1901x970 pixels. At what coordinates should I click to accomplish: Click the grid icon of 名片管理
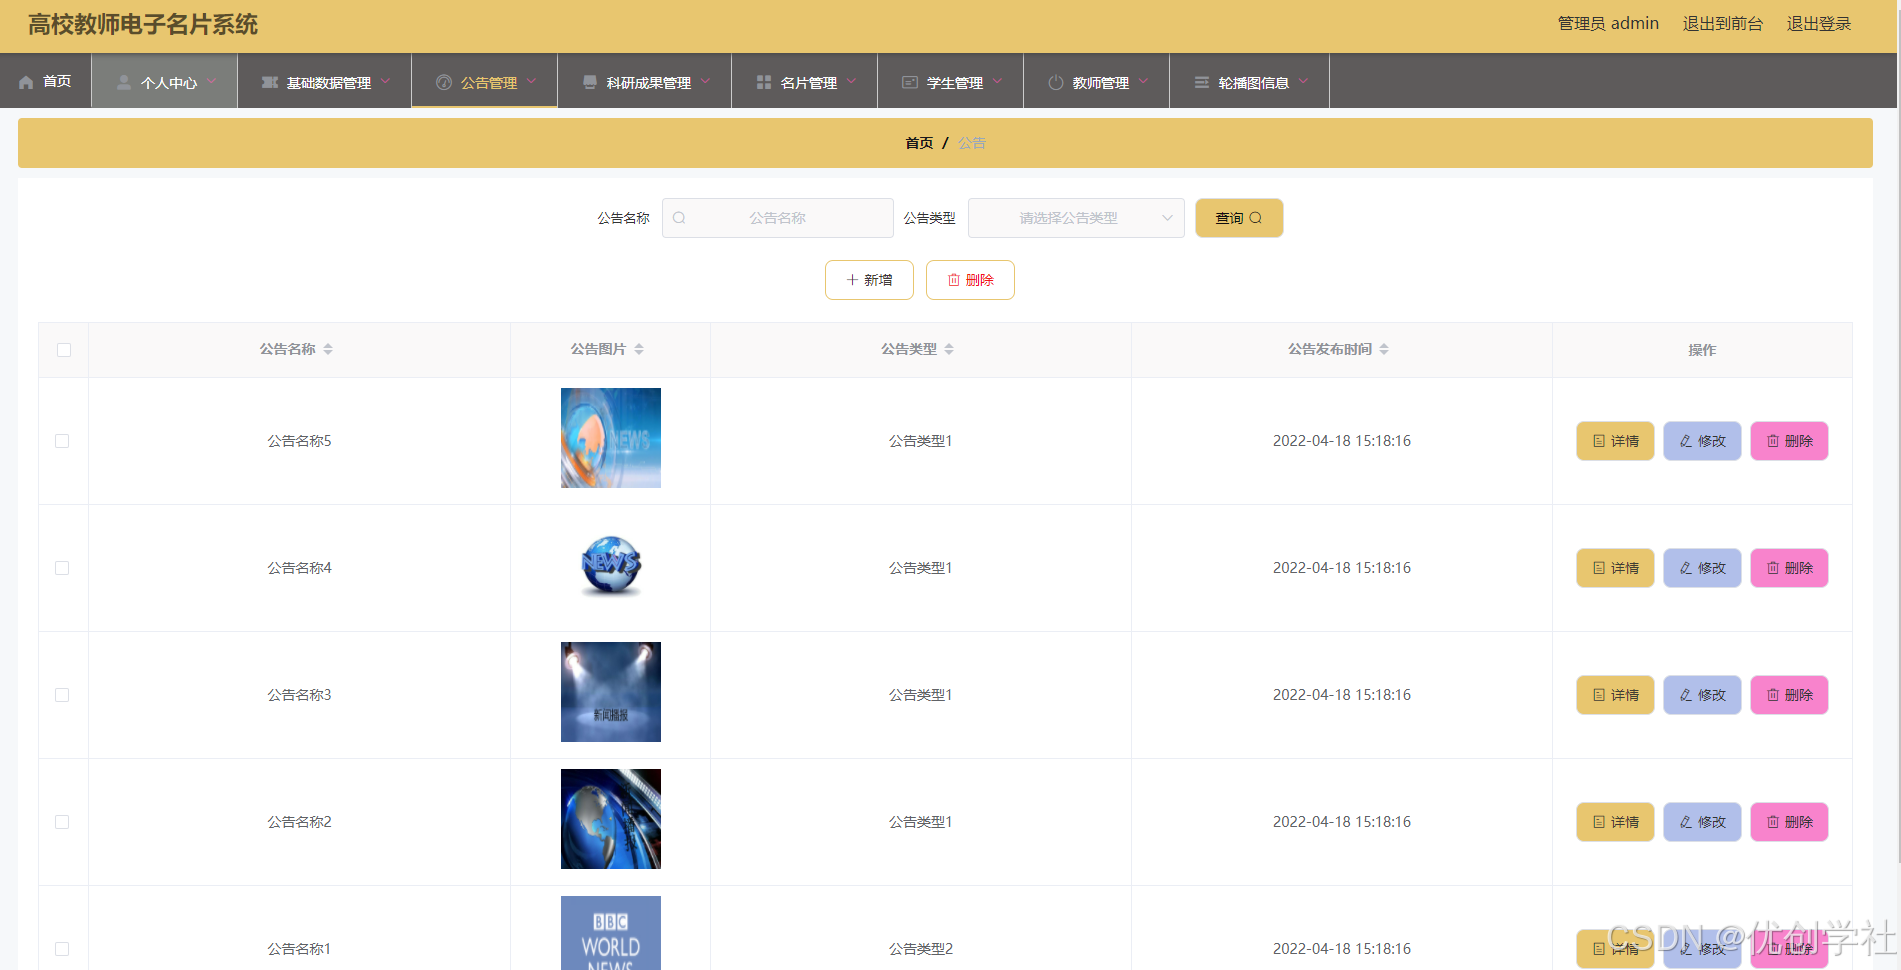pos(764,82)
